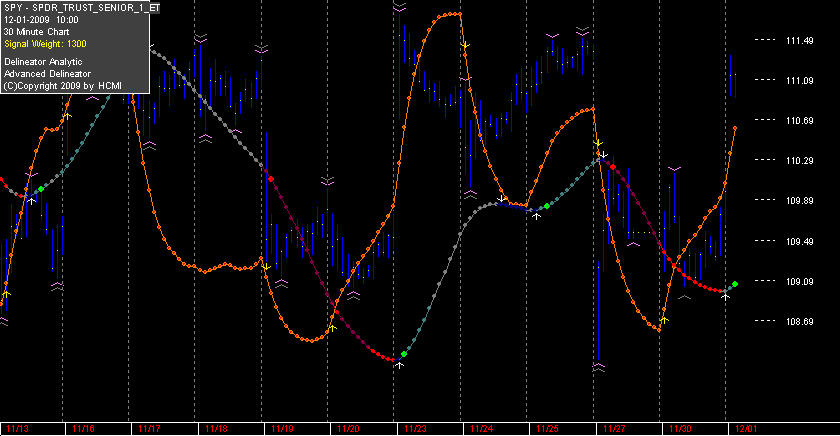Select the 11/19 date on the time axis
This screenshot has height=436, width=840.
[x=282, y=429]
